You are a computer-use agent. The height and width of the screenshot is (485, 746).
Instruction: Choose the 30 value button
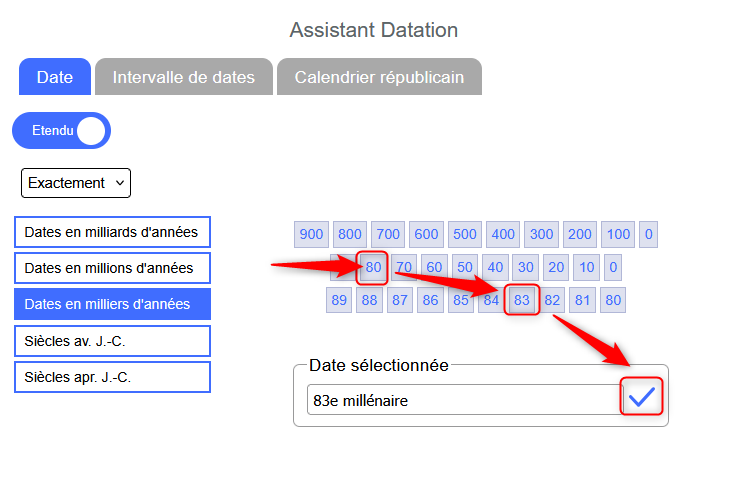click(x=525, y=267)
